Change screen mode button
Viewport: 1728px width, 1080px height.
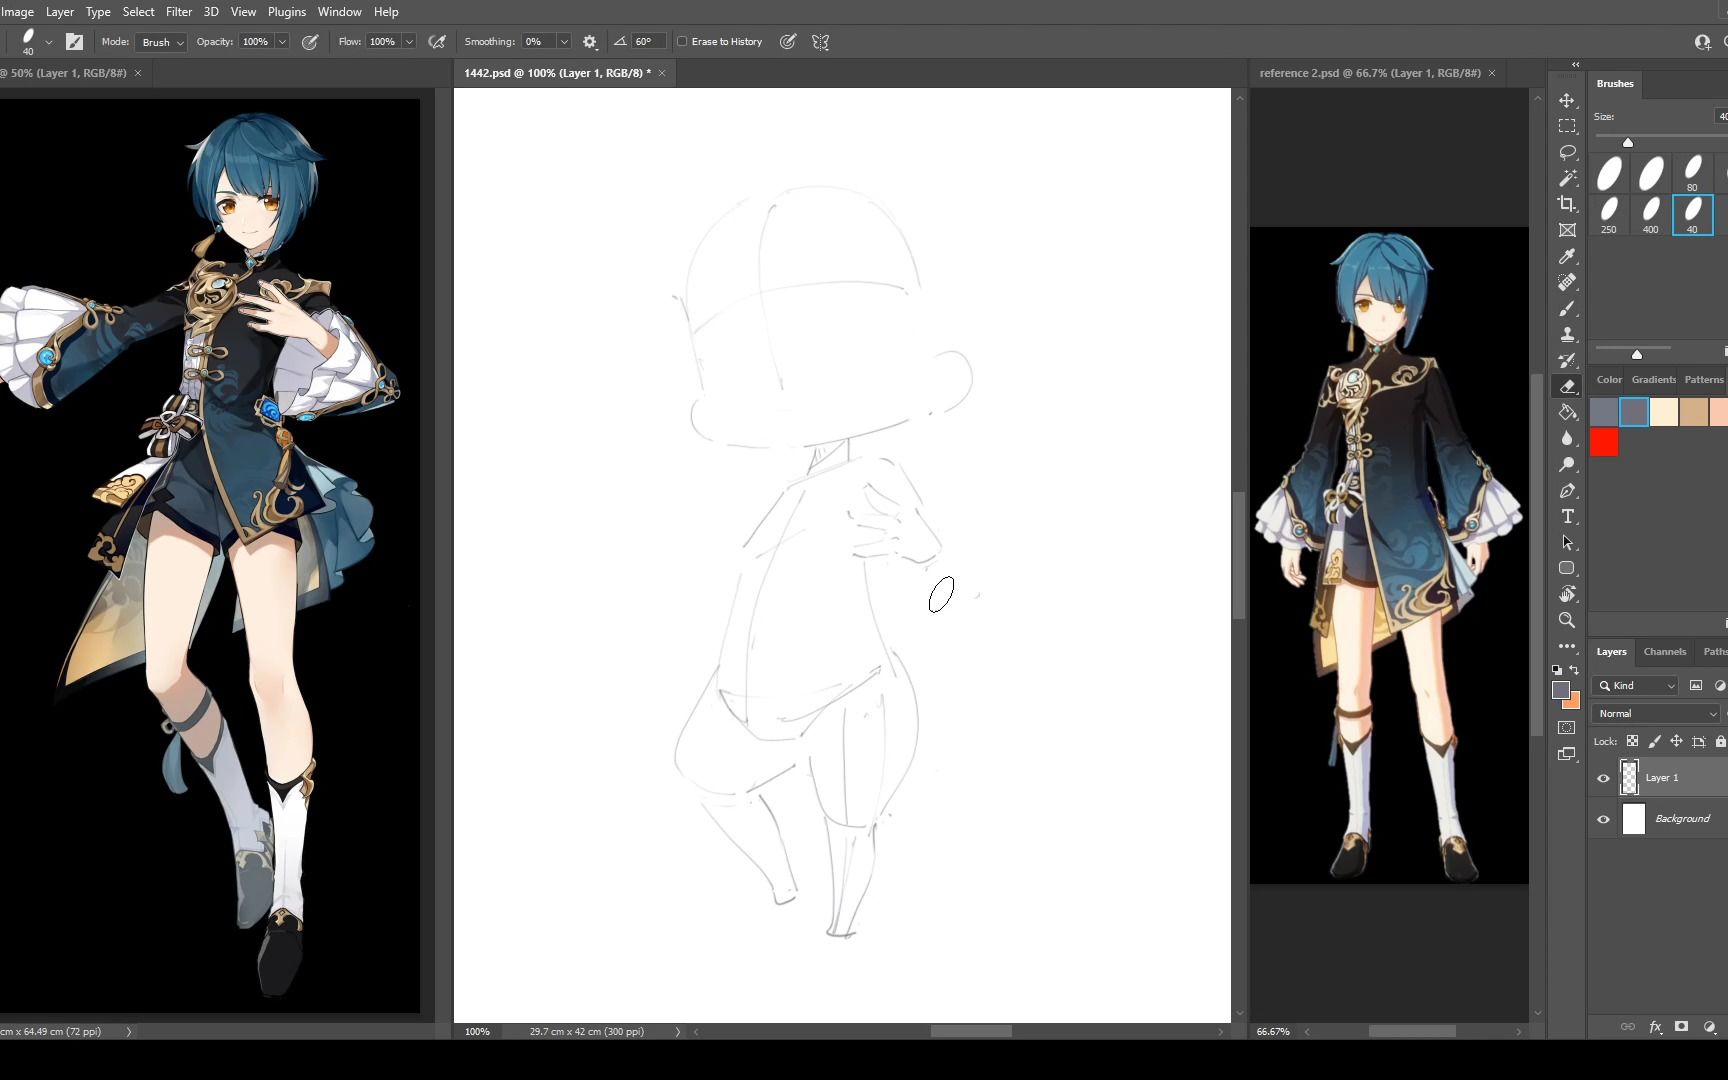point(1567,754)
